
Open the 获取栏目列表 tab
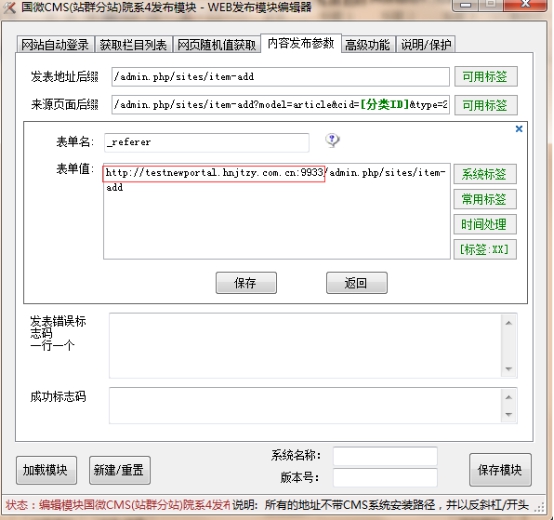click(x=133, y=45)
